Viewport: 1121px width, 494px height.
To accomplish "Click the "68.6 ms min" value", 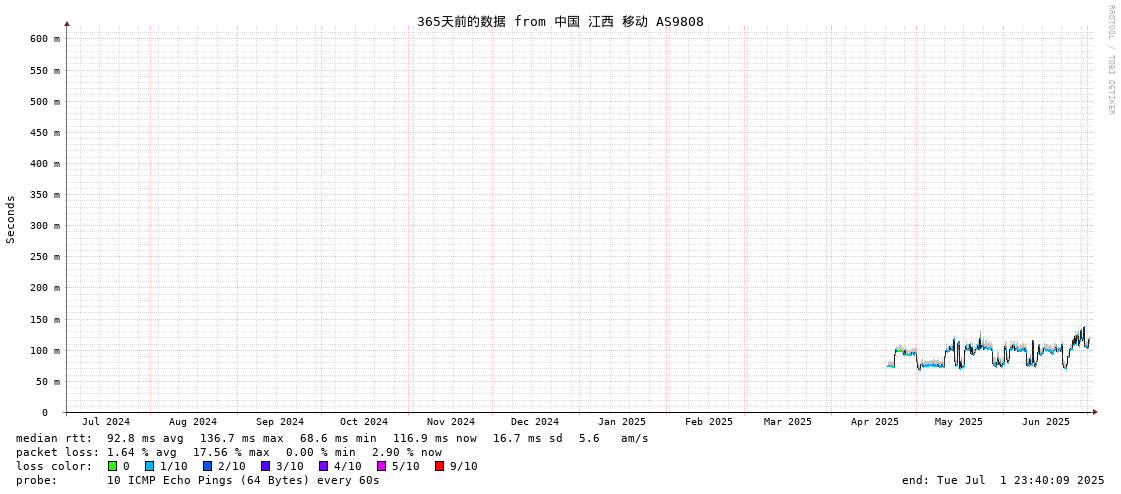I will tap(338, 438).
